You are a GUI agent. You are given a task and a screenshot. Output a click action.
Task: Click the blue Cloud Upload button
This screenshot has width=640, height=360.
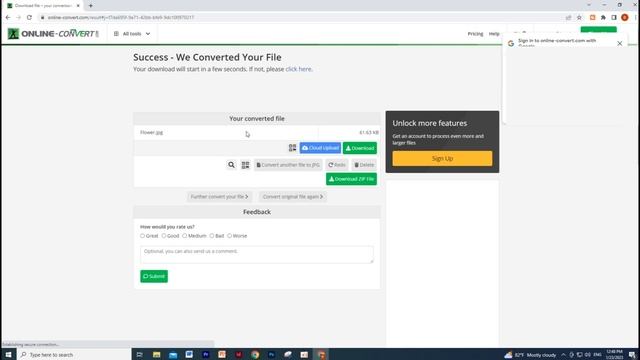pos(320,148)
